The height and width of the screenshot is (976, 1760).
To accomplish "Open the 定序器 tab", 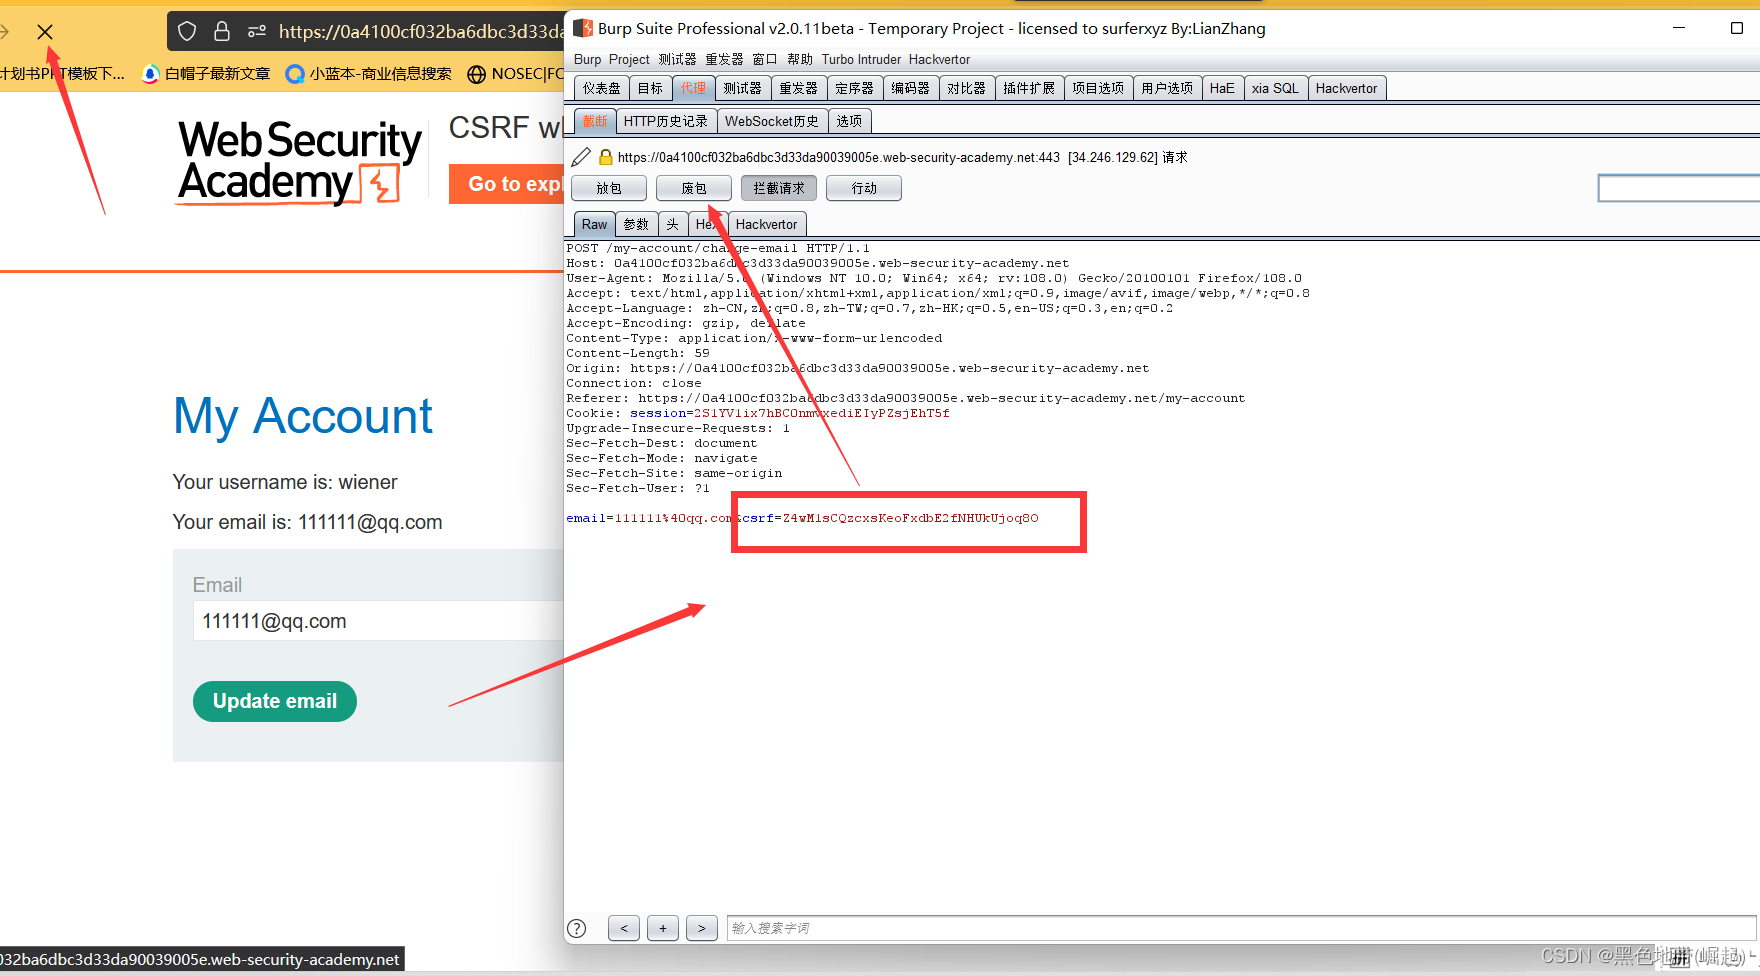I will (x=854, y=88).
